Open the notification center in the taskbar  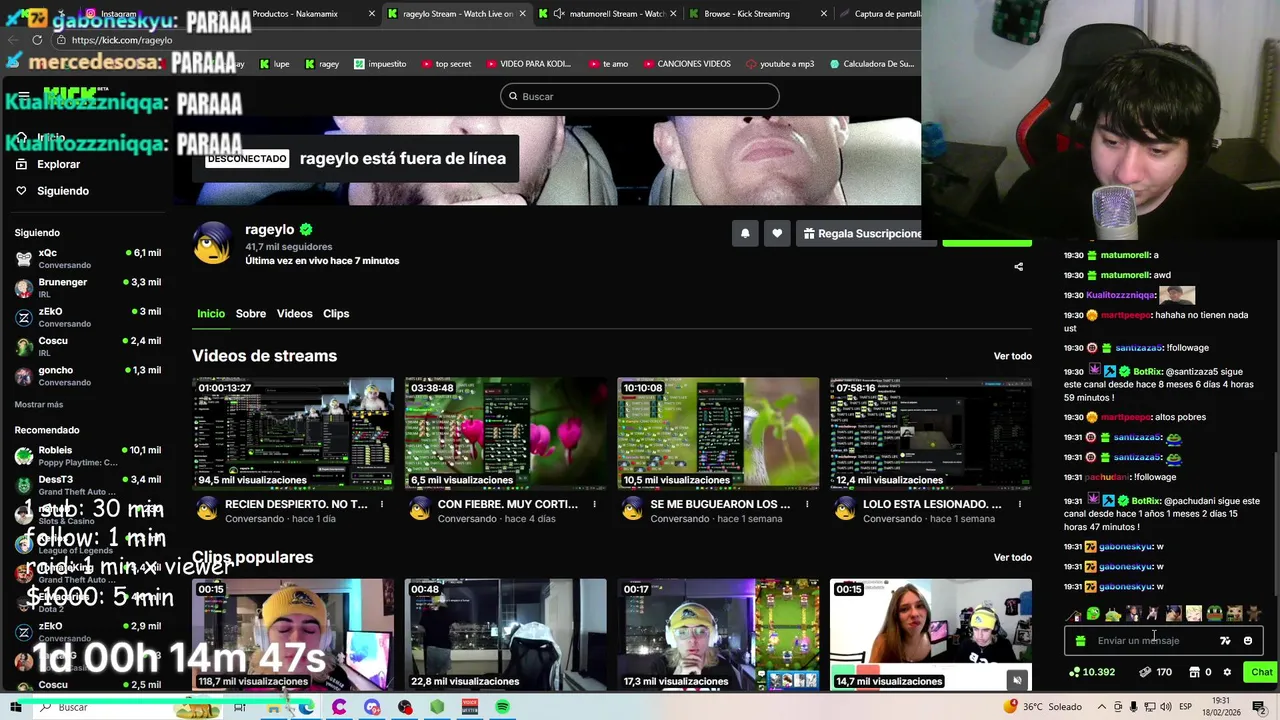coord(1259,707)
